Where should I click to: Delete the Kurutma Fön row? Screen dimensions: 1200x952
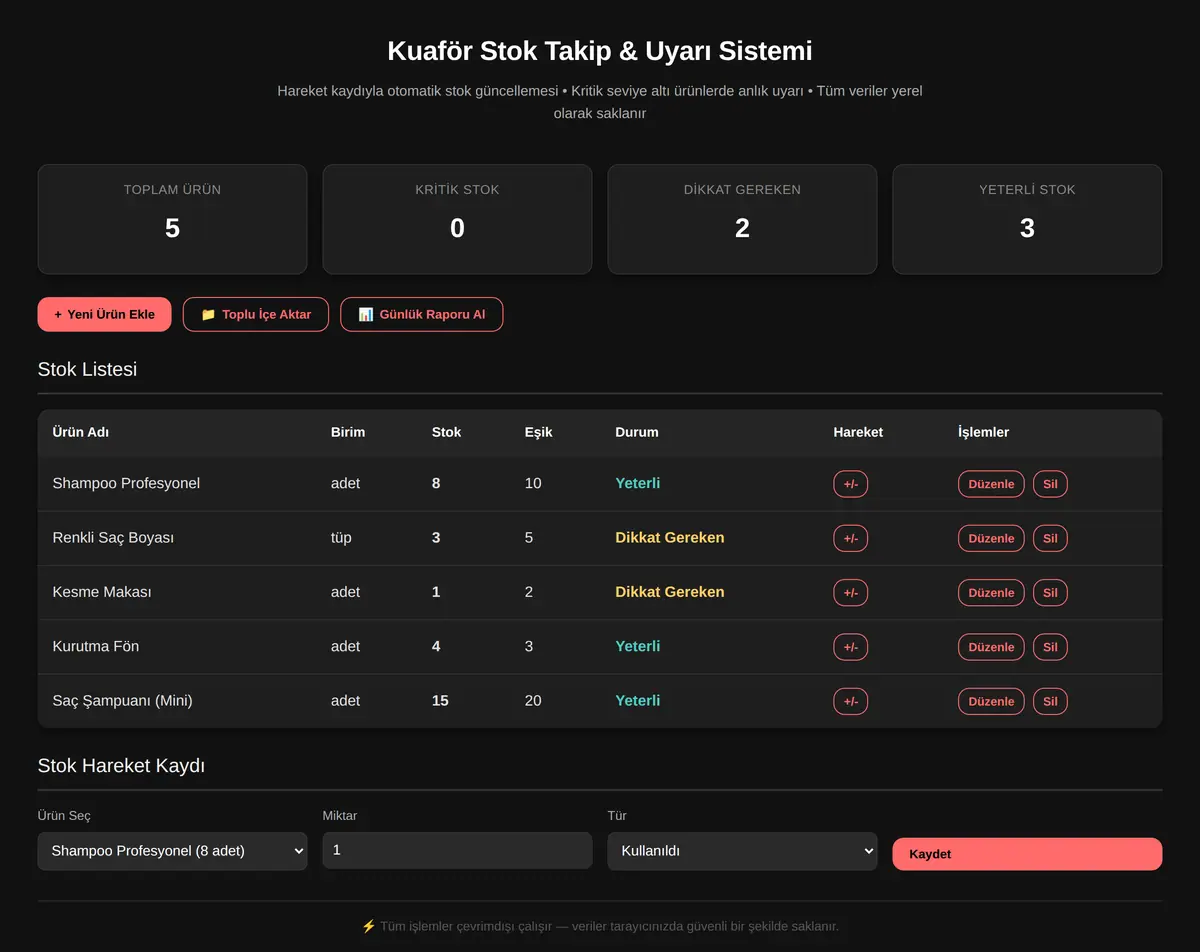click(1050, 647)
